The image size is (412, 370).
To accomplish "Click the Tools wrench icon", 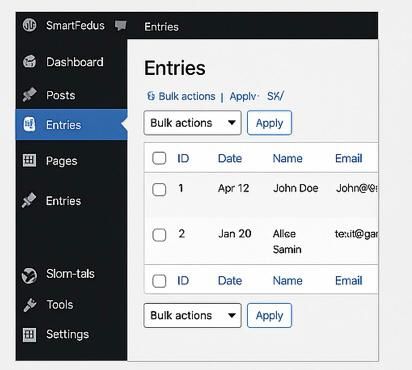I will 30,304.
